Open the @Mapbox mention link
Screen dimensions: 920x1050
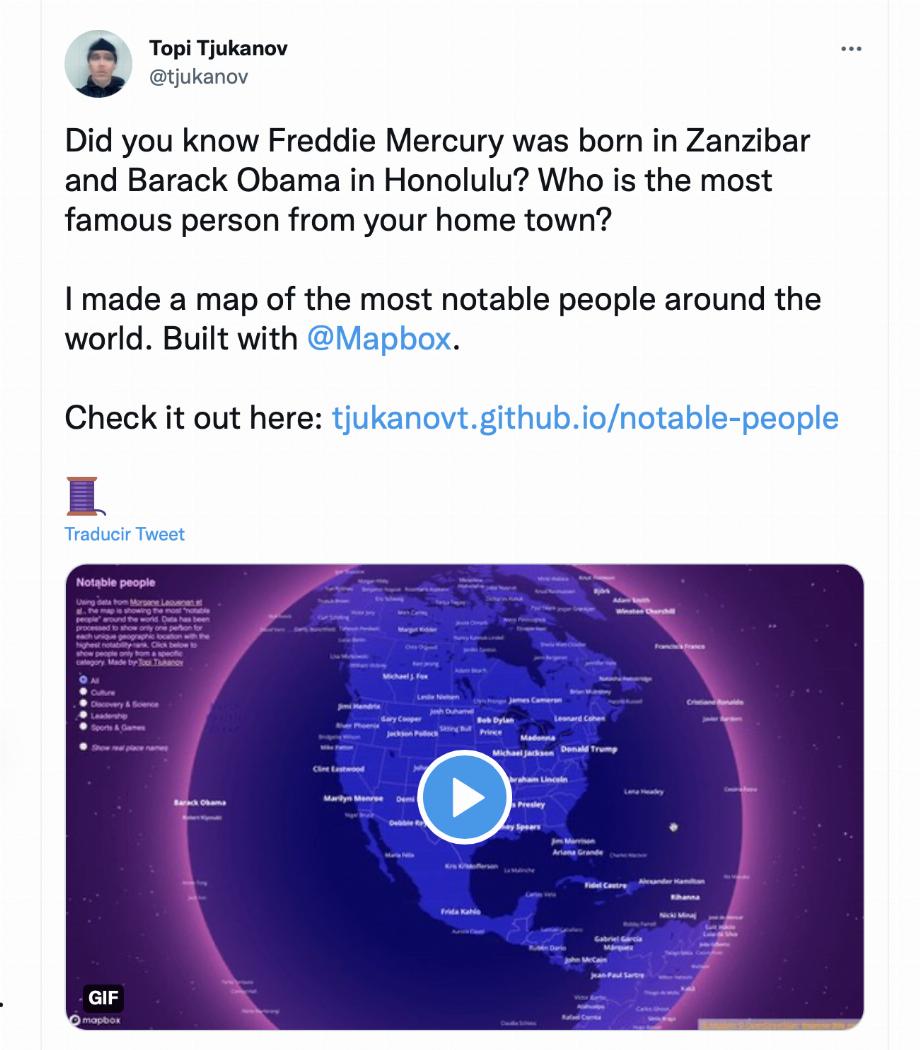(x=379, y=339)
